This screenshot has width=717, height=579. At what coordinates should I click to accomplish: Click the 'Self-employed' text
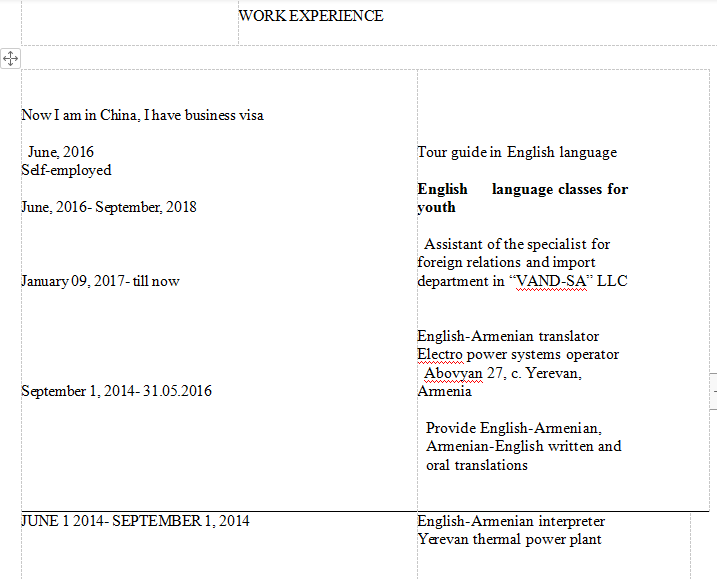pos(66,170)
